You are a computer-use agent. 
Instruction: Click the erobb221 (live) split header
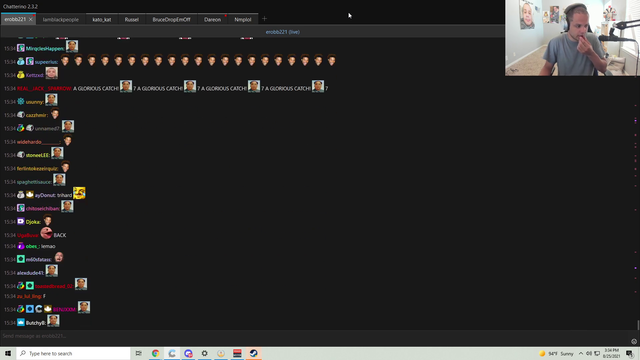point(282,32)
